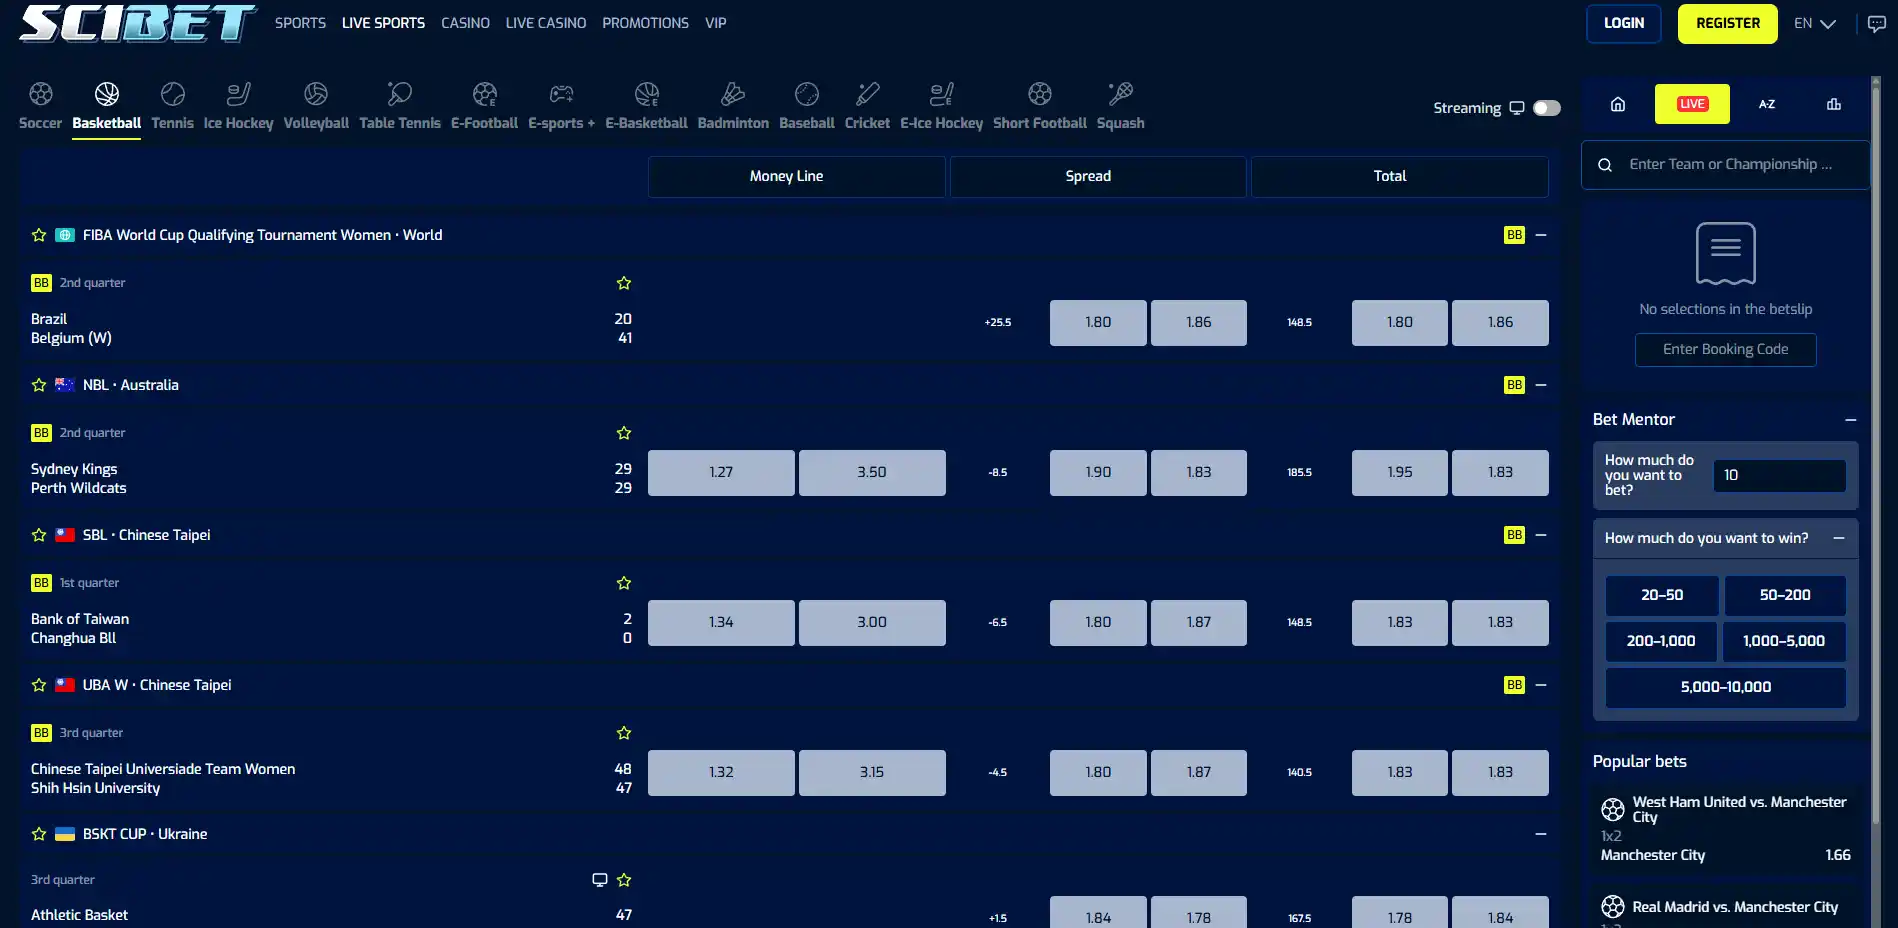Open the Ice Hockey sport category
Viewport: 1898px width, 928px height.
pyautogui.click(x=238, y=106)
